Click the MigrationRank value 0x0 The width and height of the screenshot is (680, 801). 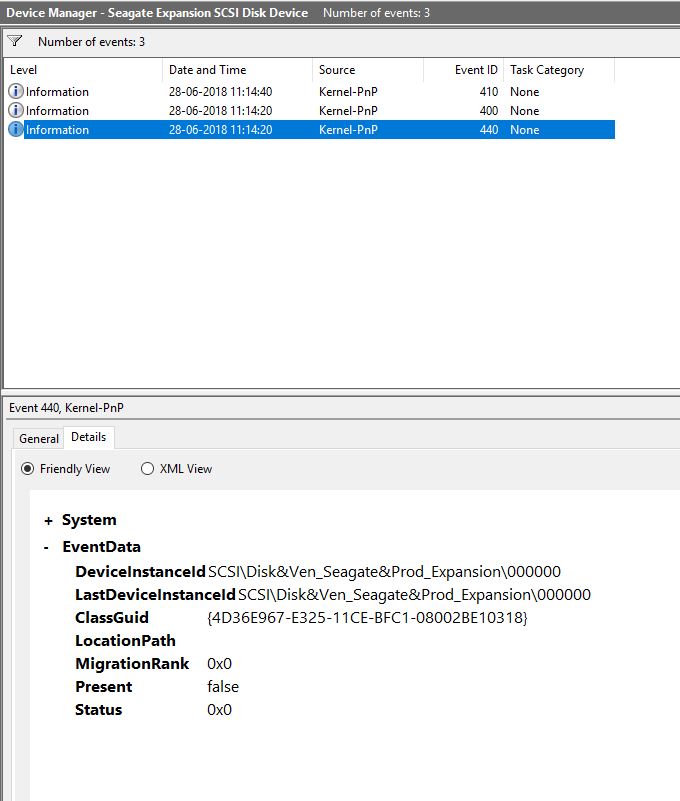pos(219,663)
